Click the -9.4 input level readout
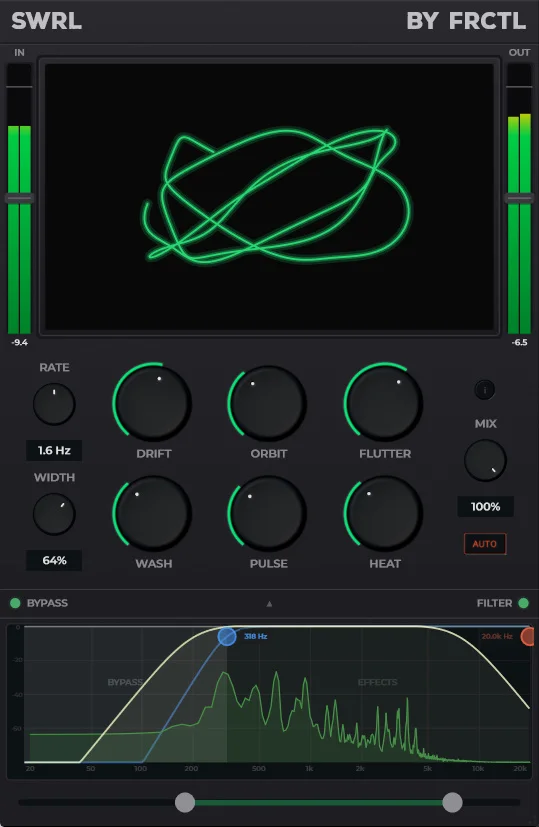539x827 pixels. pos(20,342)
